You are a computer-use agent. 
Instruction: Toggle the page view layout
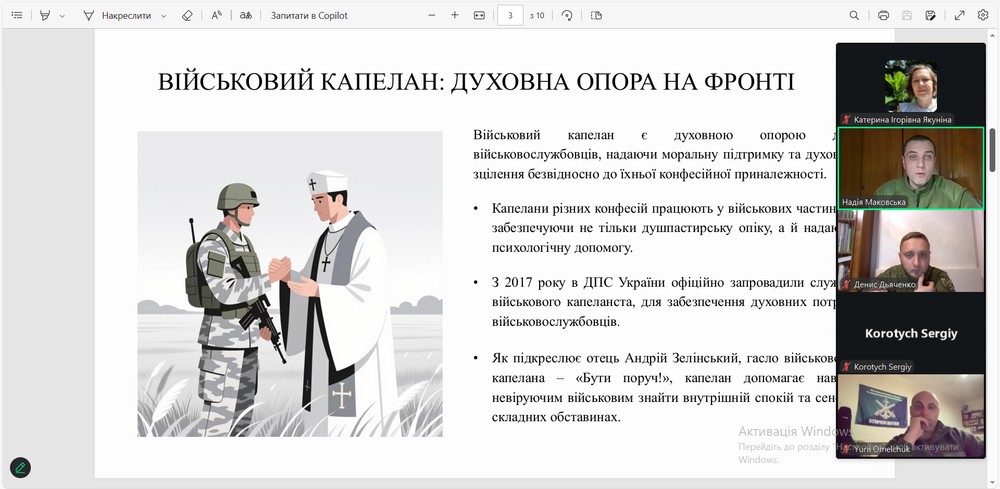tap(597, 15)
